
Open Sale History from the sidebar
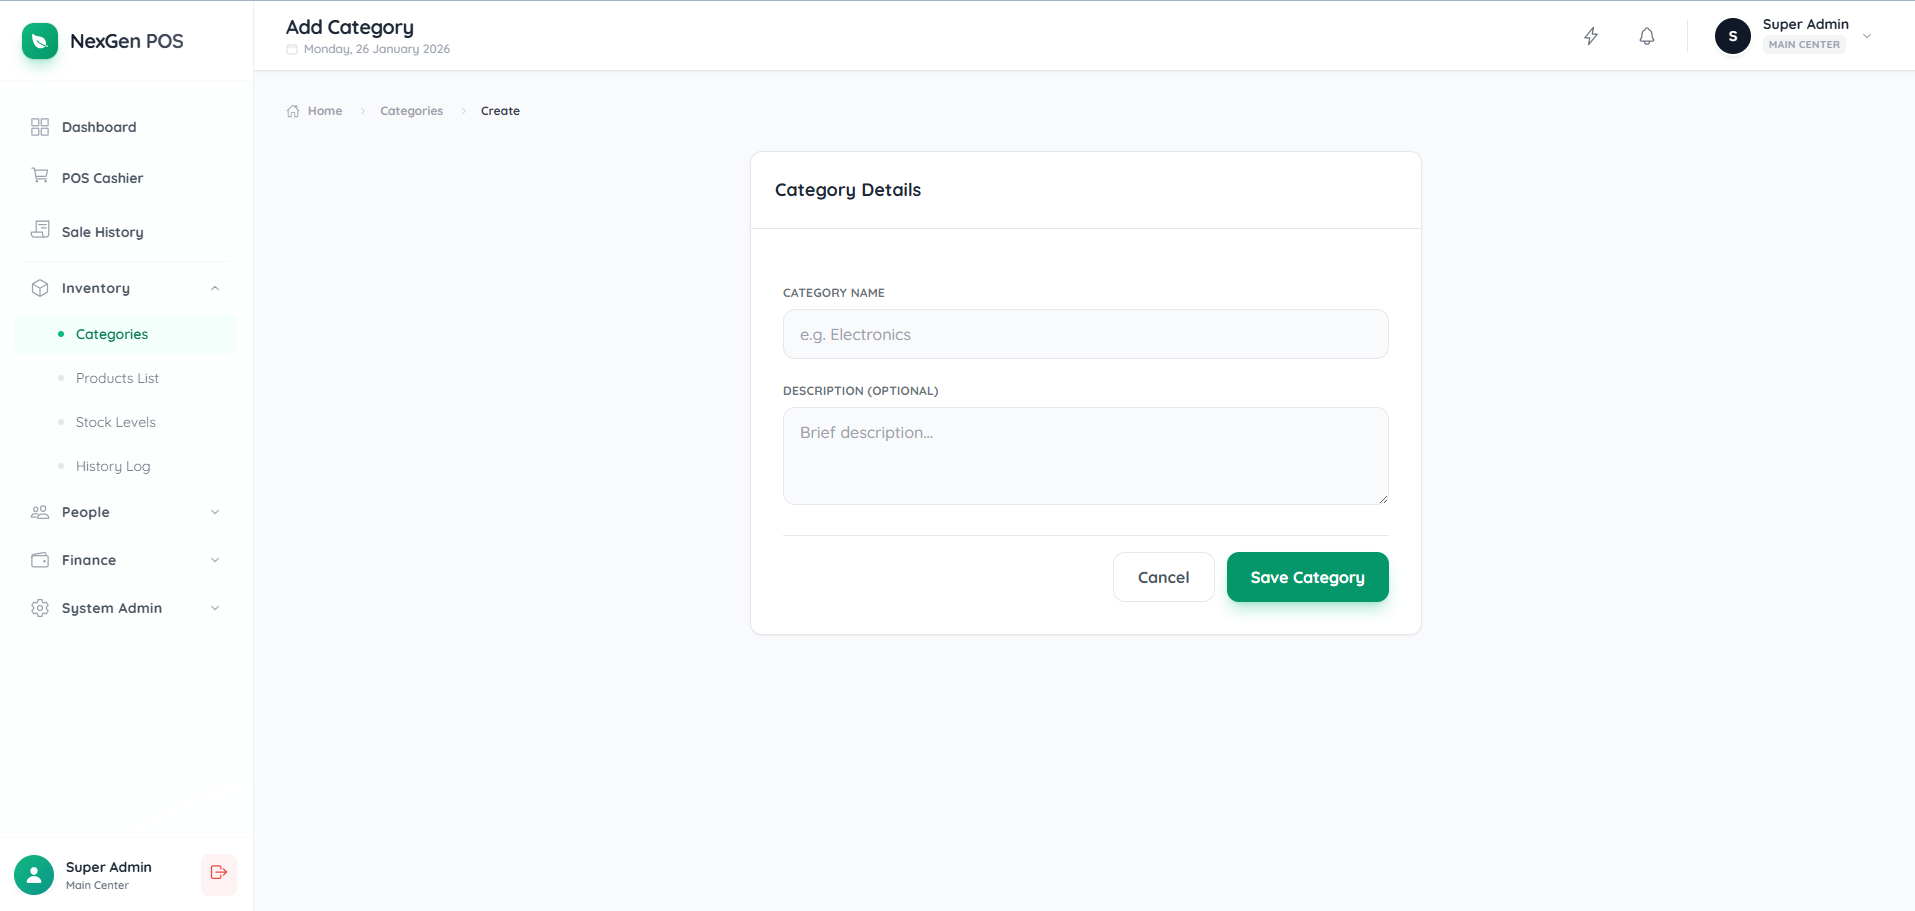click(x=101, y=231)
